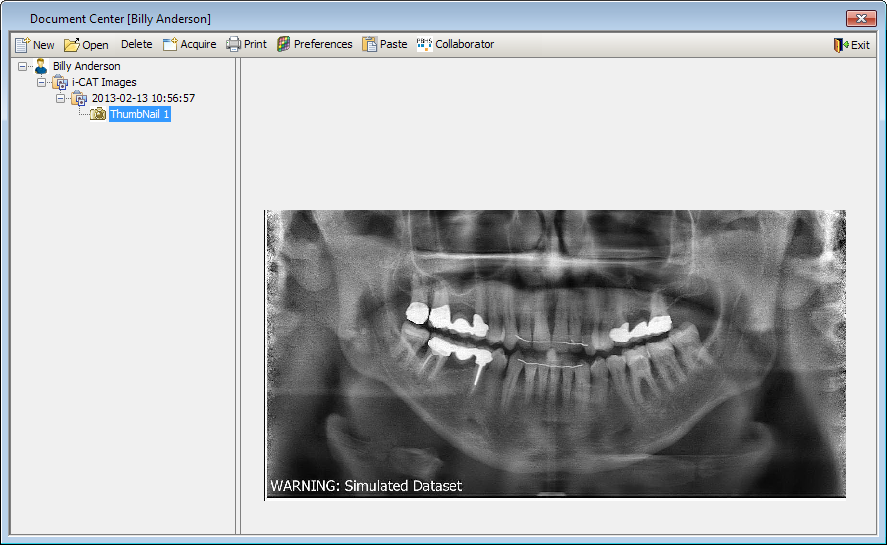
Task: Click the New document icon
Action: [23, 44]
